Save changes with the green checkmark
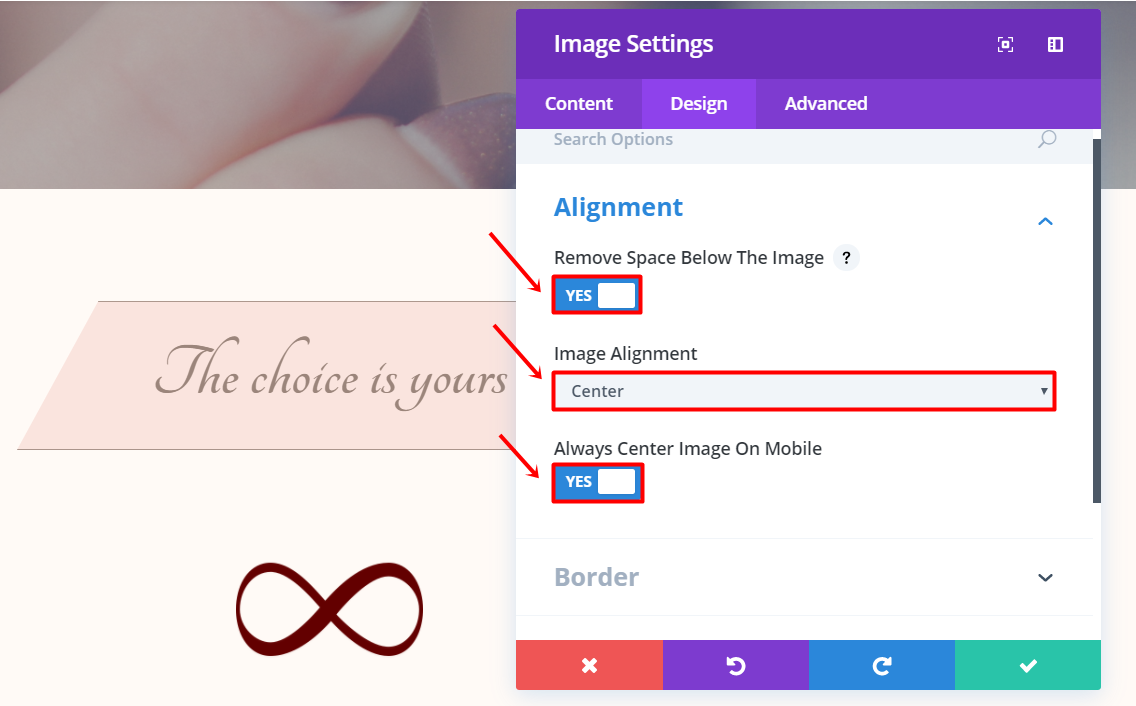This screenshot has height=706, width=1136. pyautogui.click(x=1027, y=665)
